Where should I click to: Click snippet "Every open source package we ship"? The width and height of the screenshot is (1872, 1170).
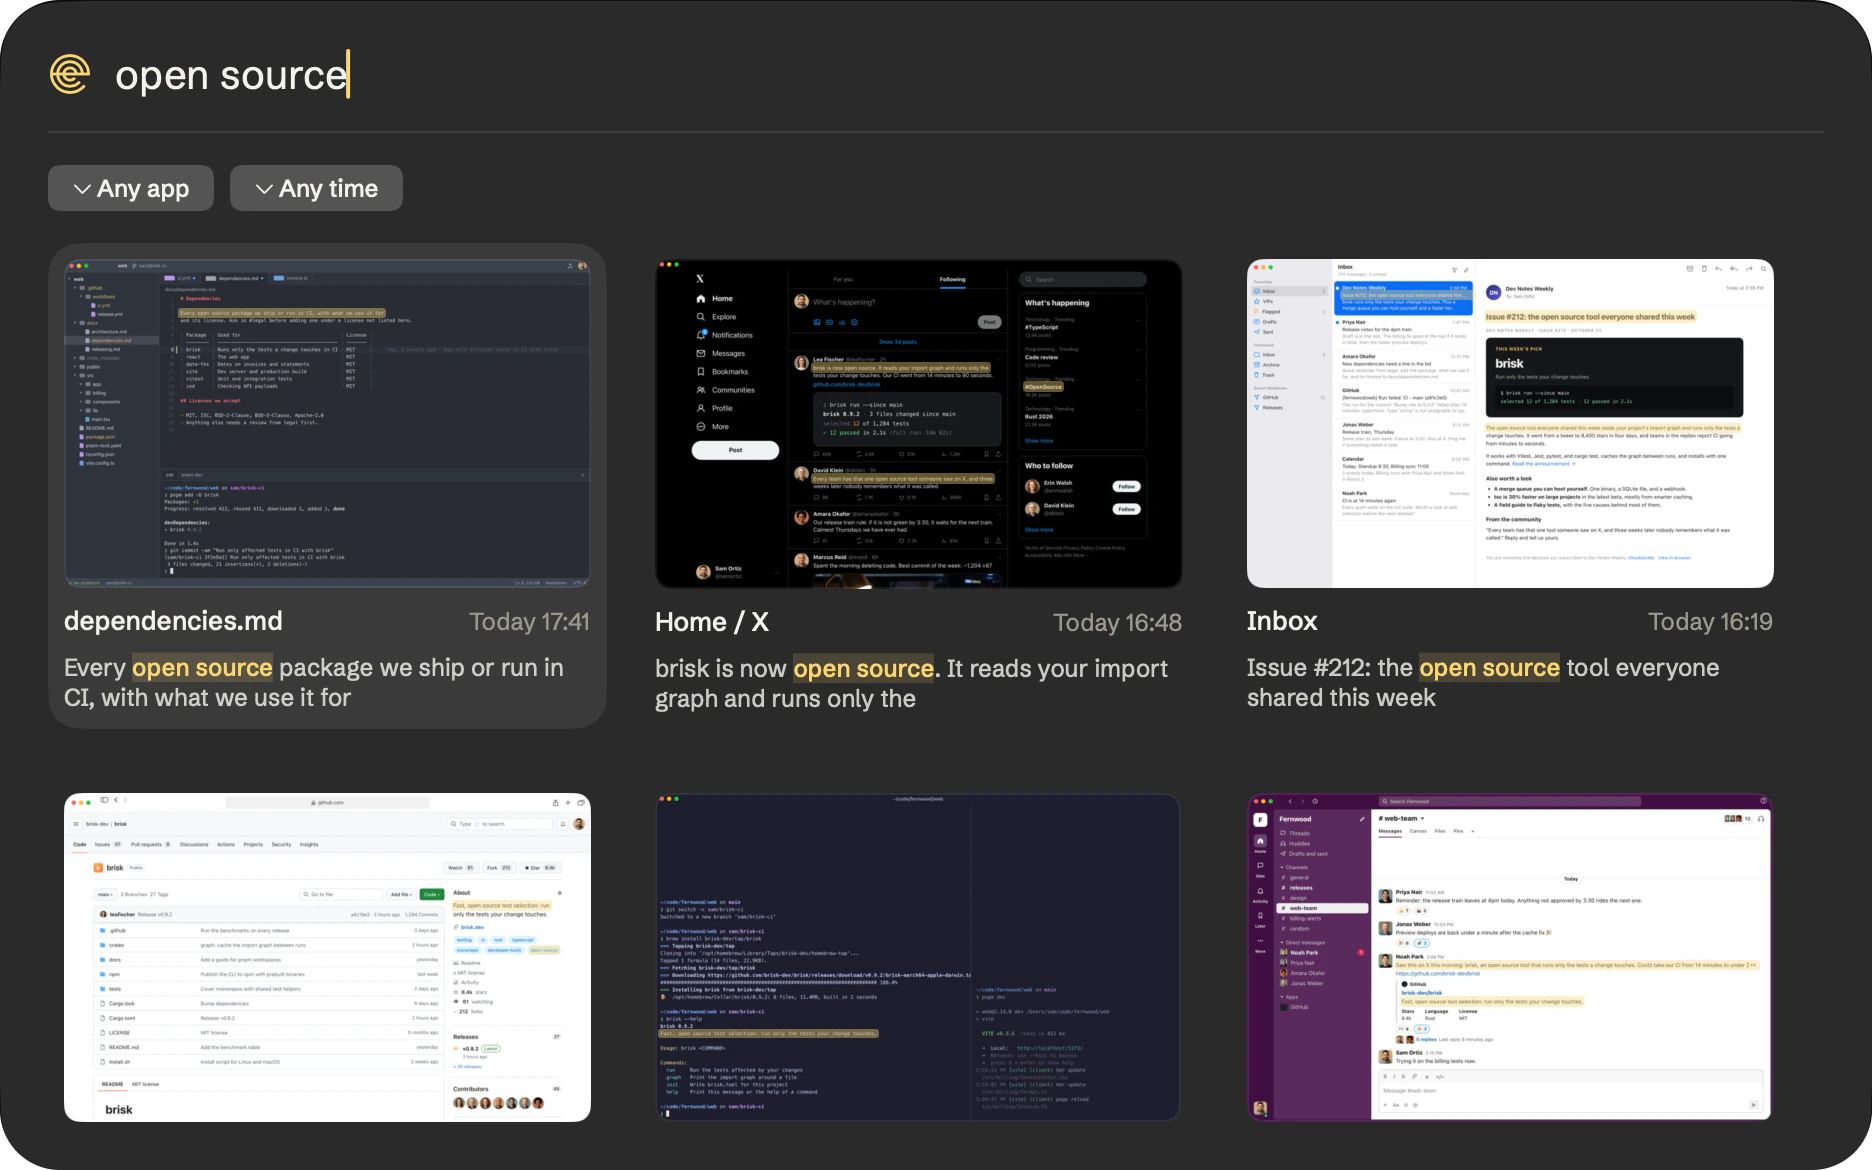pyautogui.click(x=314, y=682)
